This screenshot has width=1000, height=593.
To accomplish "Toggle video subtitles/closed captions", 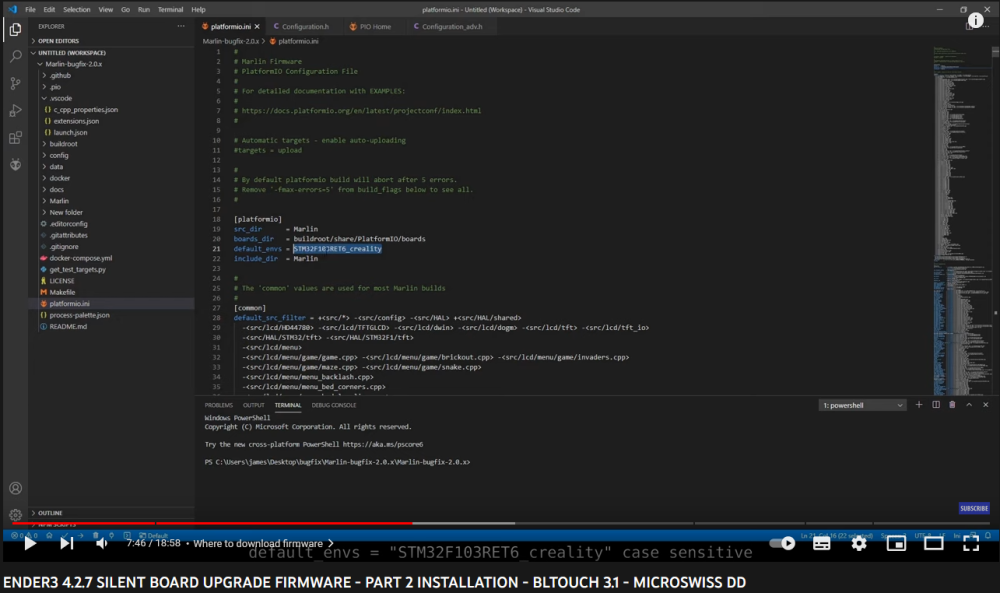I will [821, 544].
